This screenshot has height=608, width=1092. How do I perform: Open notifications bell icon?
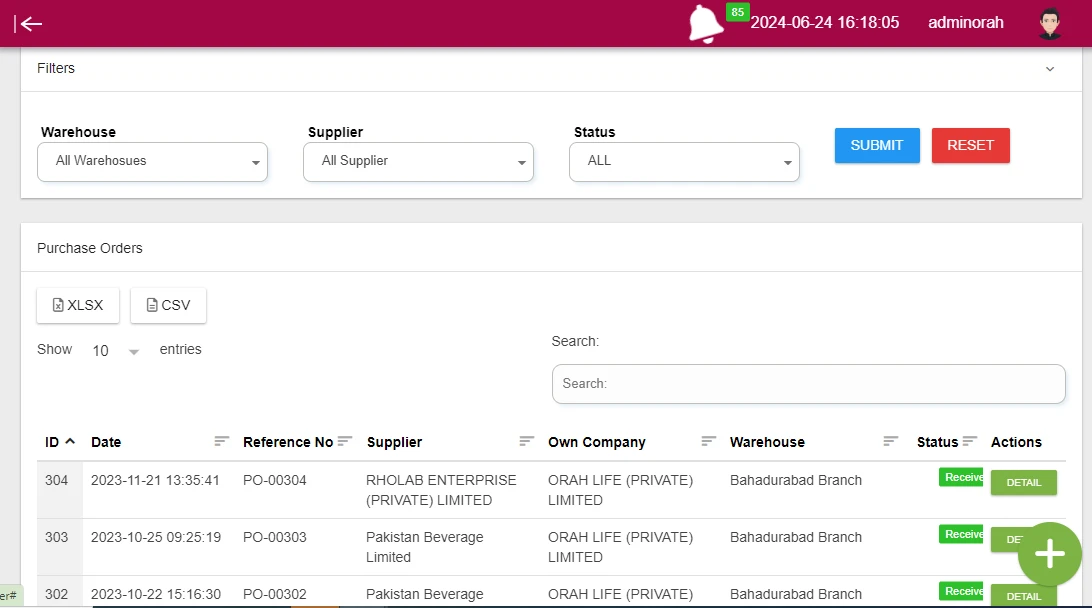click(705, 24)
